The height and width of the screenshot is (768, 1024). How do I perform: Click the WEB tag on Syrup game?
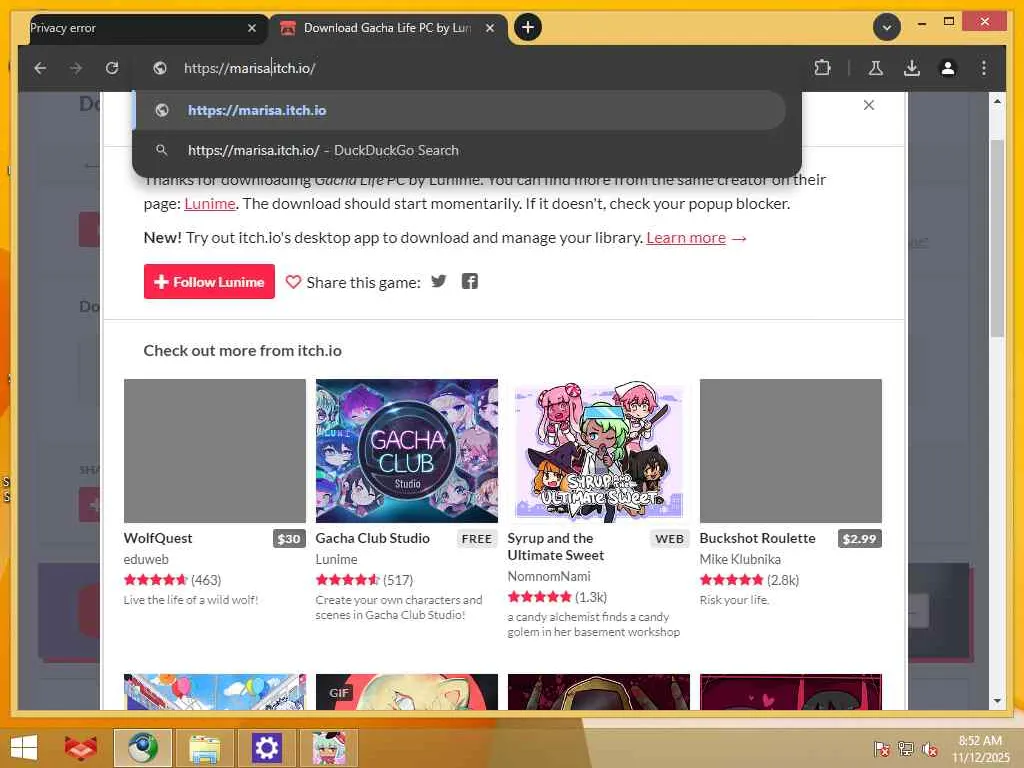coord(669,539)
